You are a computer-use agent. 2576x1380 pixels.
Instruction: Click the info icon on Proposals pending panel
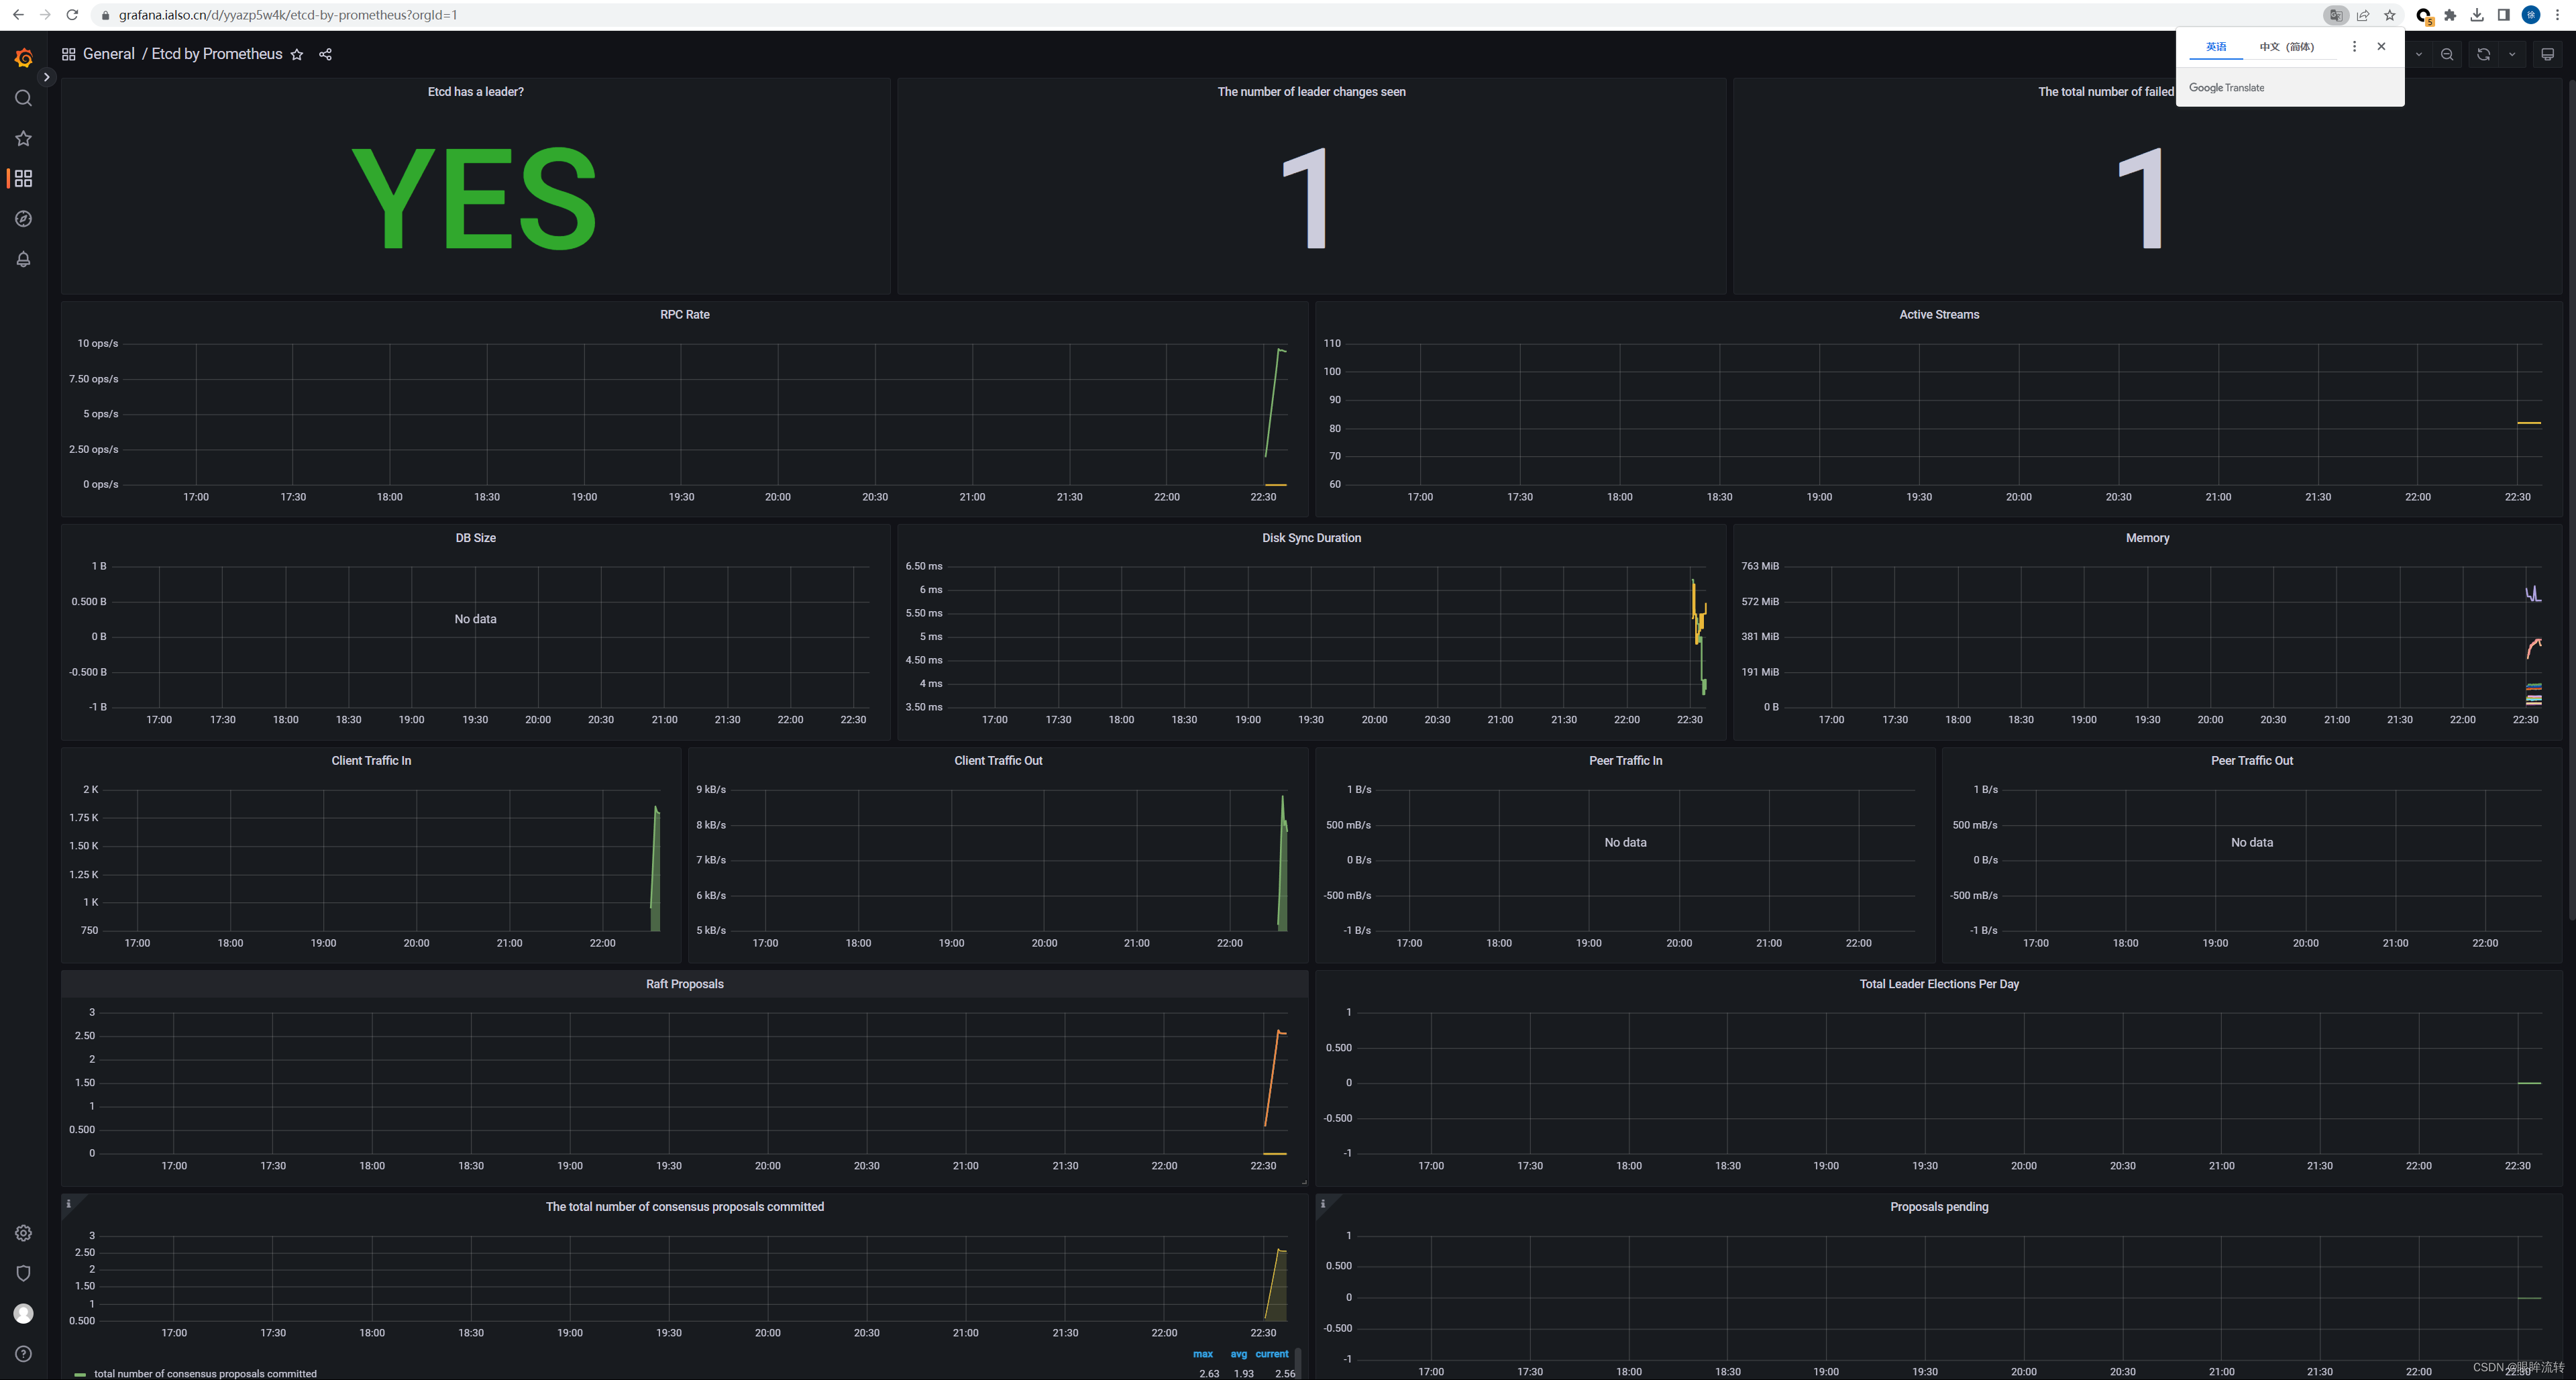(x=1322, y=1204)
